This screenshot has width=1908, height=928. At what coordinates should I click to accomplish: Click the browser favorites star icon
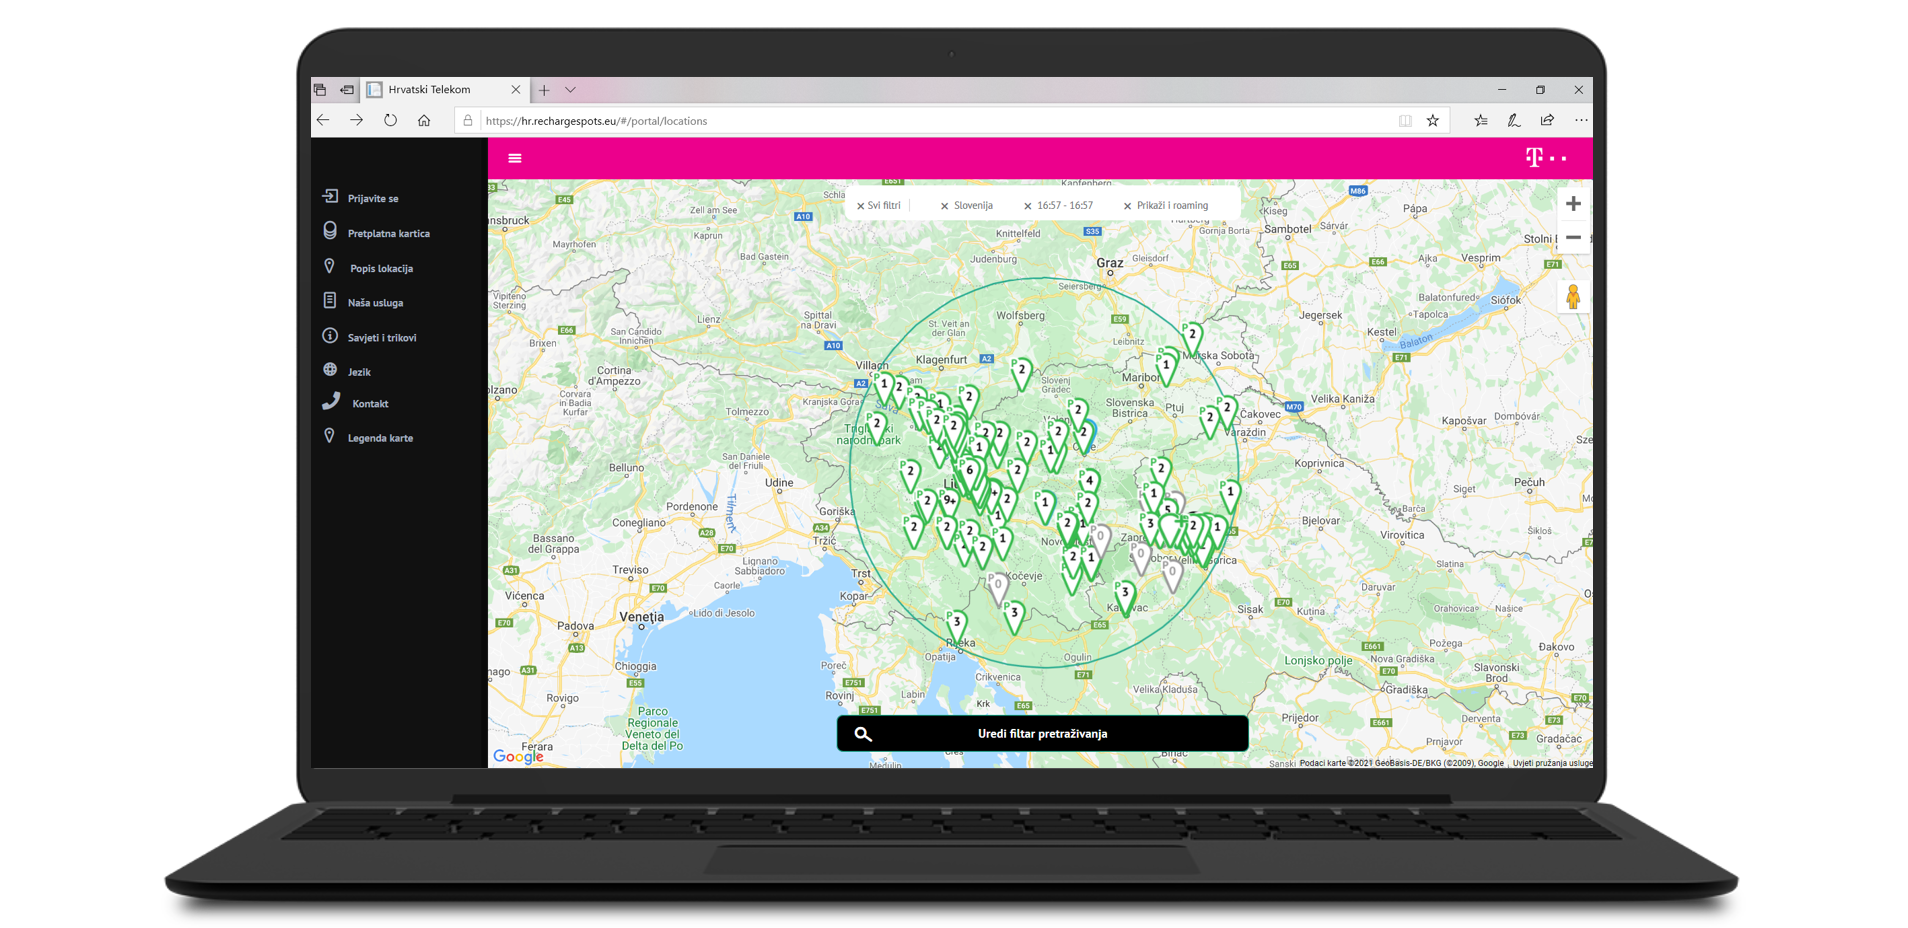click(1433, 121)
